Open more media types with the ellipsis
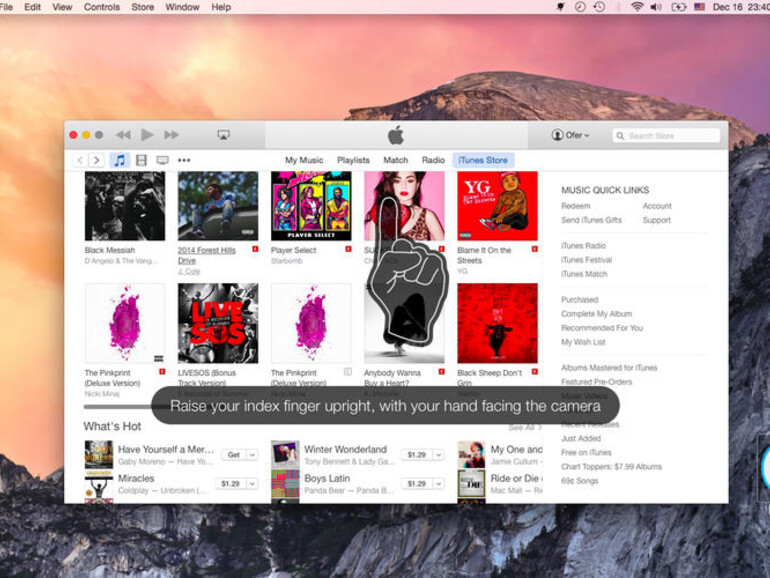 (184, 160)
